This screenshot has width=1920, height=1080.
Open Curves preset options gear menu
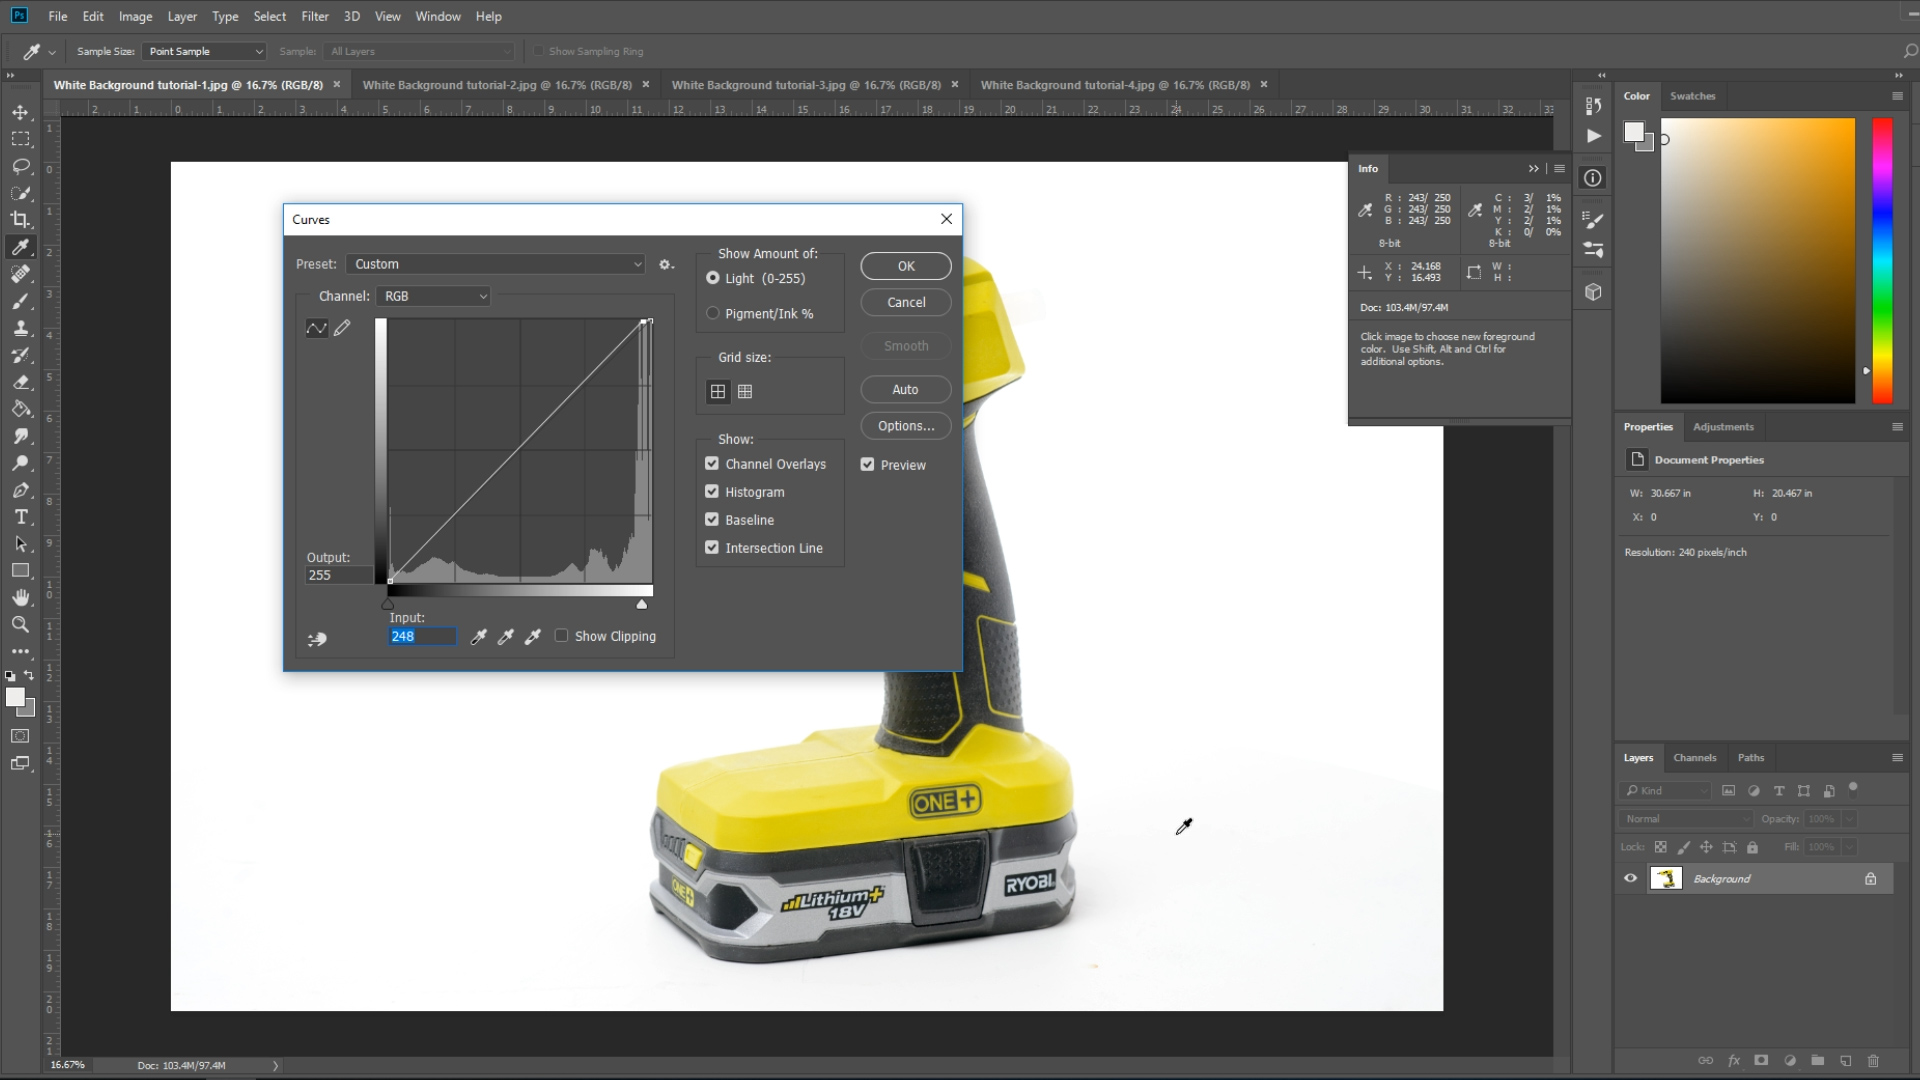[x=666, y=264]
